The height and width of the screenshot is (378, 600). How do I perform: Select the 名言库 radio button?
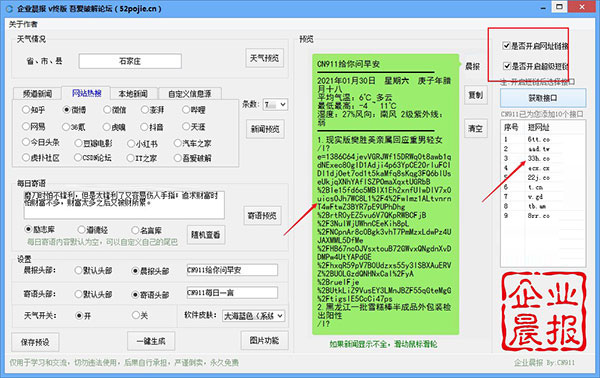coord(146,230)
